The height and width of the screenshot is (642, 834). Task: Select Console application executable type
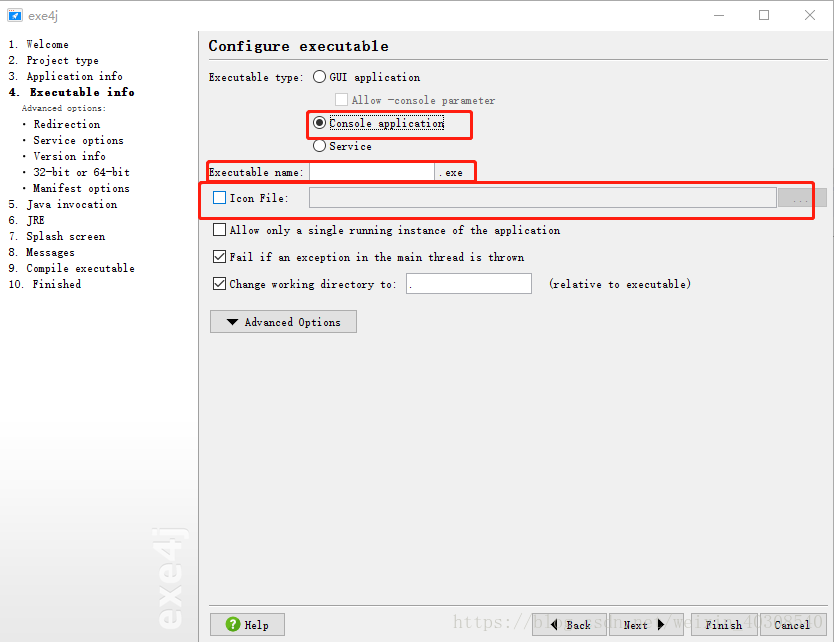click(319, 123)
